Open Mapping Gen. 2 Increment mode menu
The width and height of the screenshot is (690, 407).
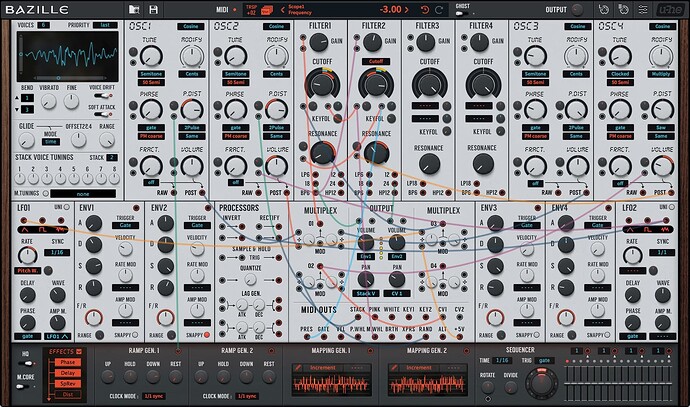(x=419, y=367)
